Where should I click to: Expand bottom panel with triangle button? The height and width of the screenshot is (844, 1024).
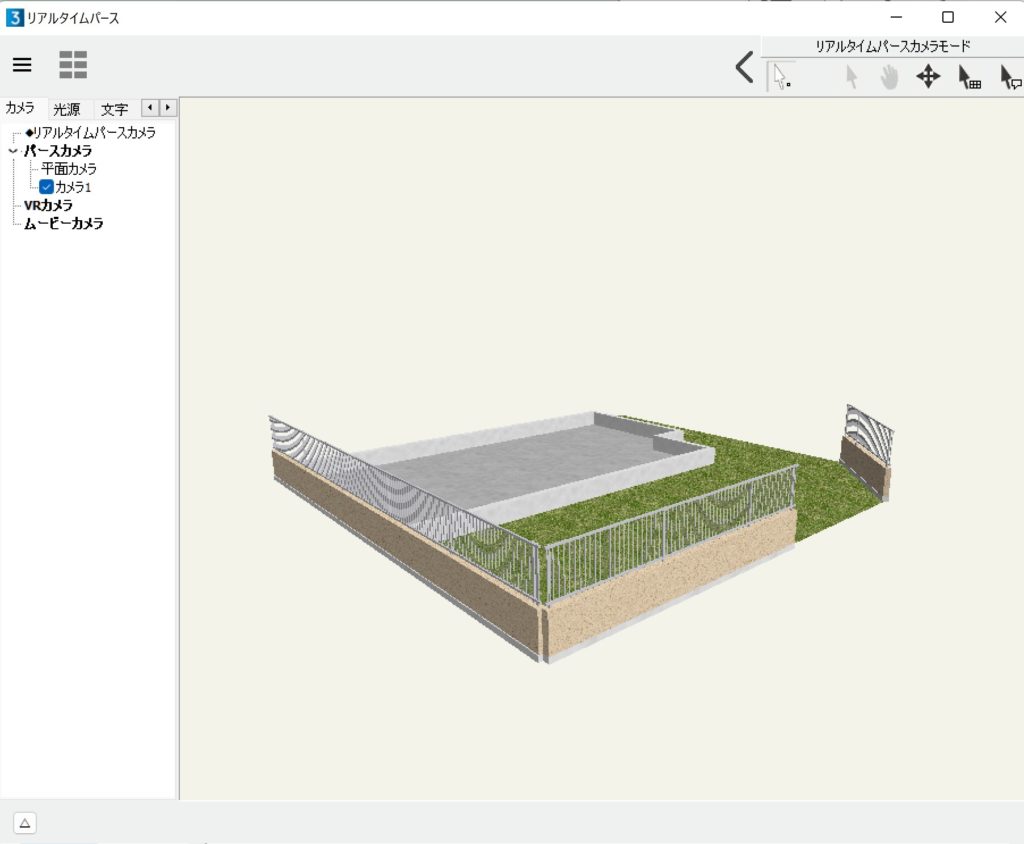pyautogui.click(x=25, y=823)
